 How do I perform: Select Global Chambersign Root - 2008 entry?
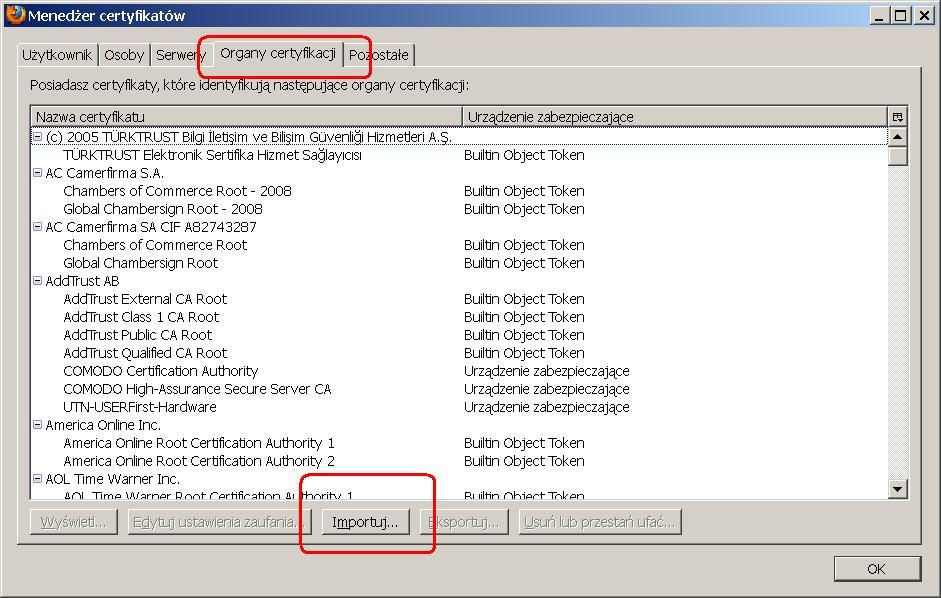(163, 209)
